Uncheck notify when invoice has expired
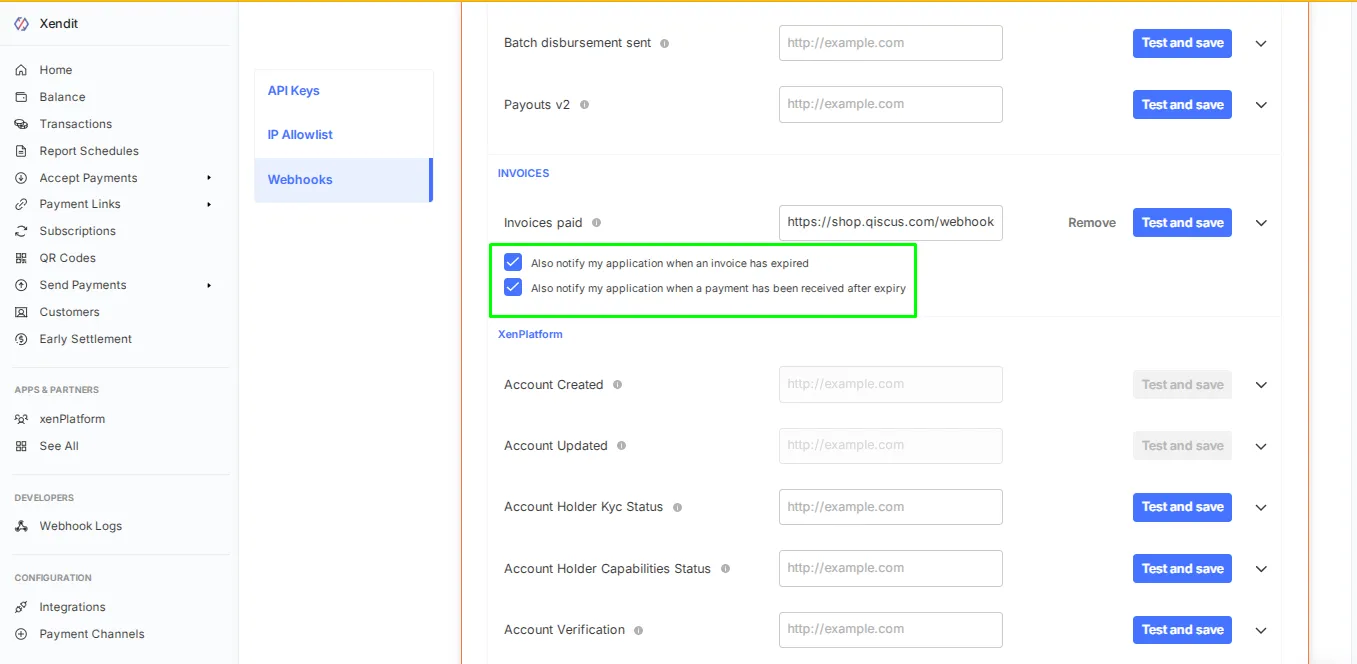The width and height of the screenshot is (1357, 664). pyautogui.click(x=513, y=263)
